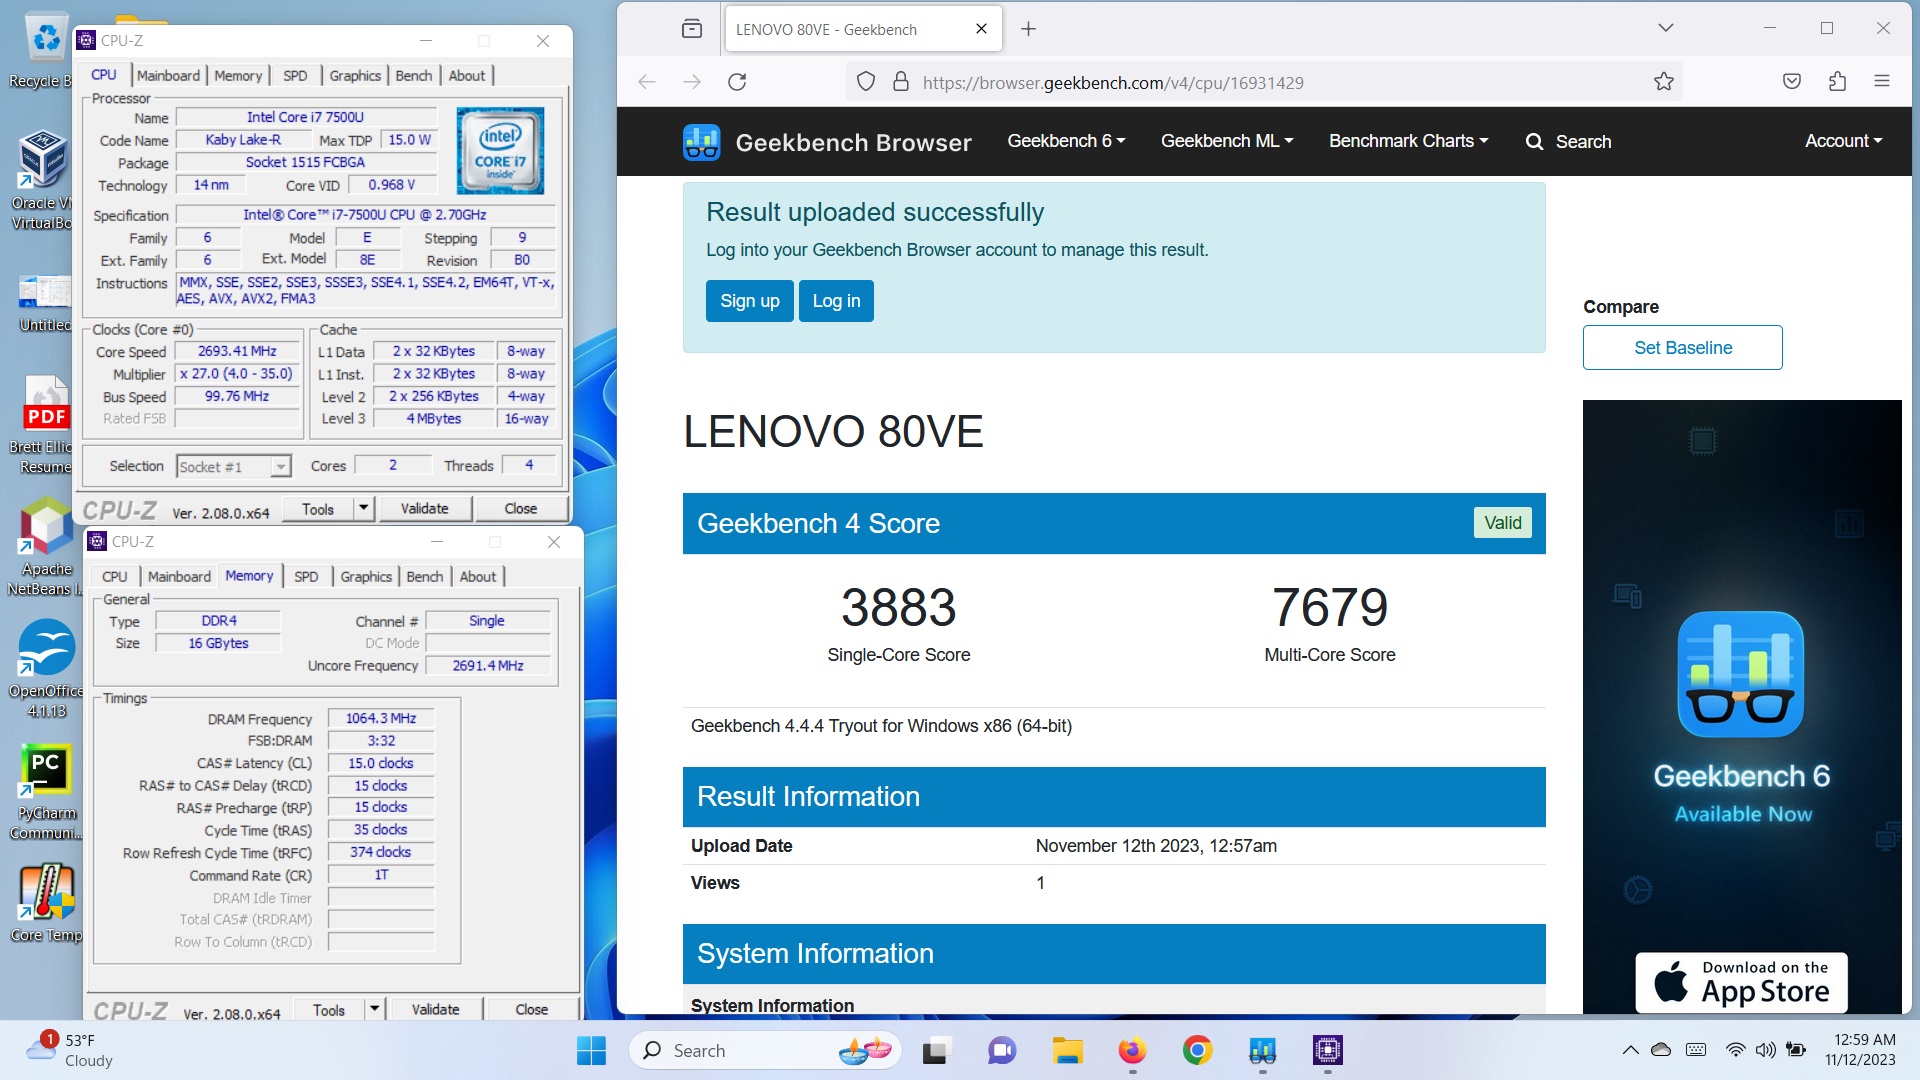Open Google Chrome from the taskbar

(1197, 1051)
